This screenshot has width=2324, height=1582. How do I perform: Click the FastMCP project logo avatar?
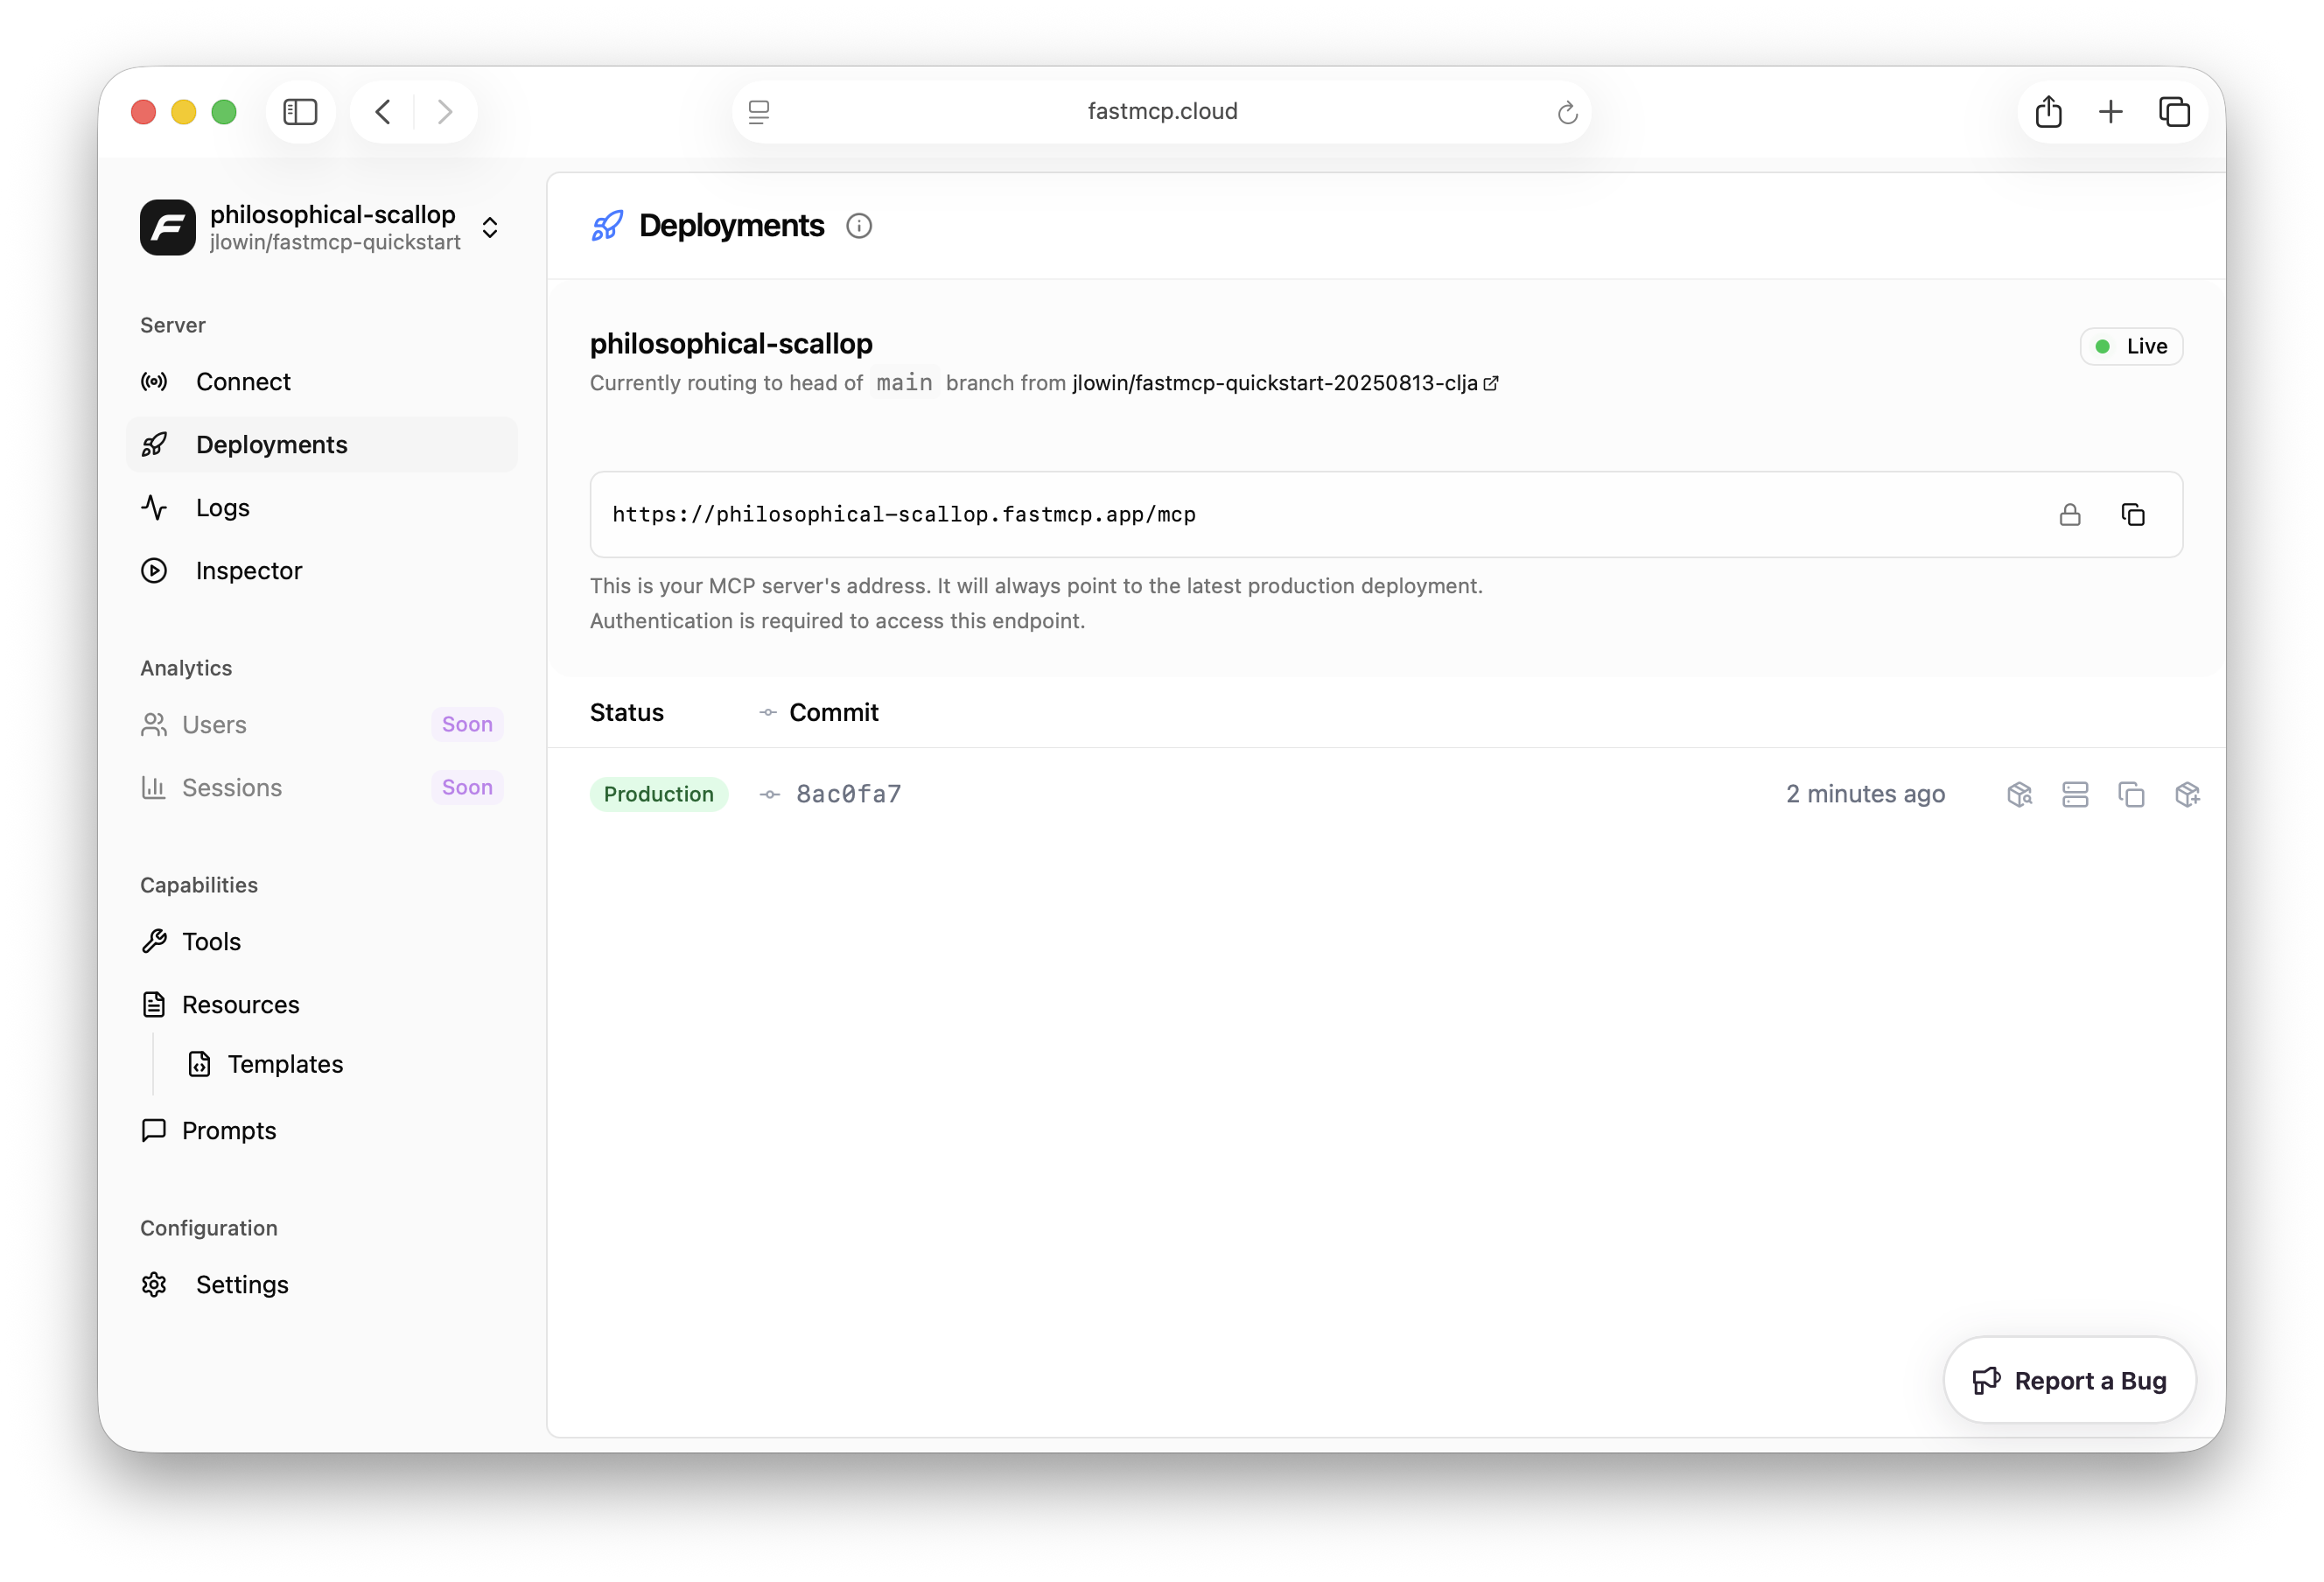[167, 227]
